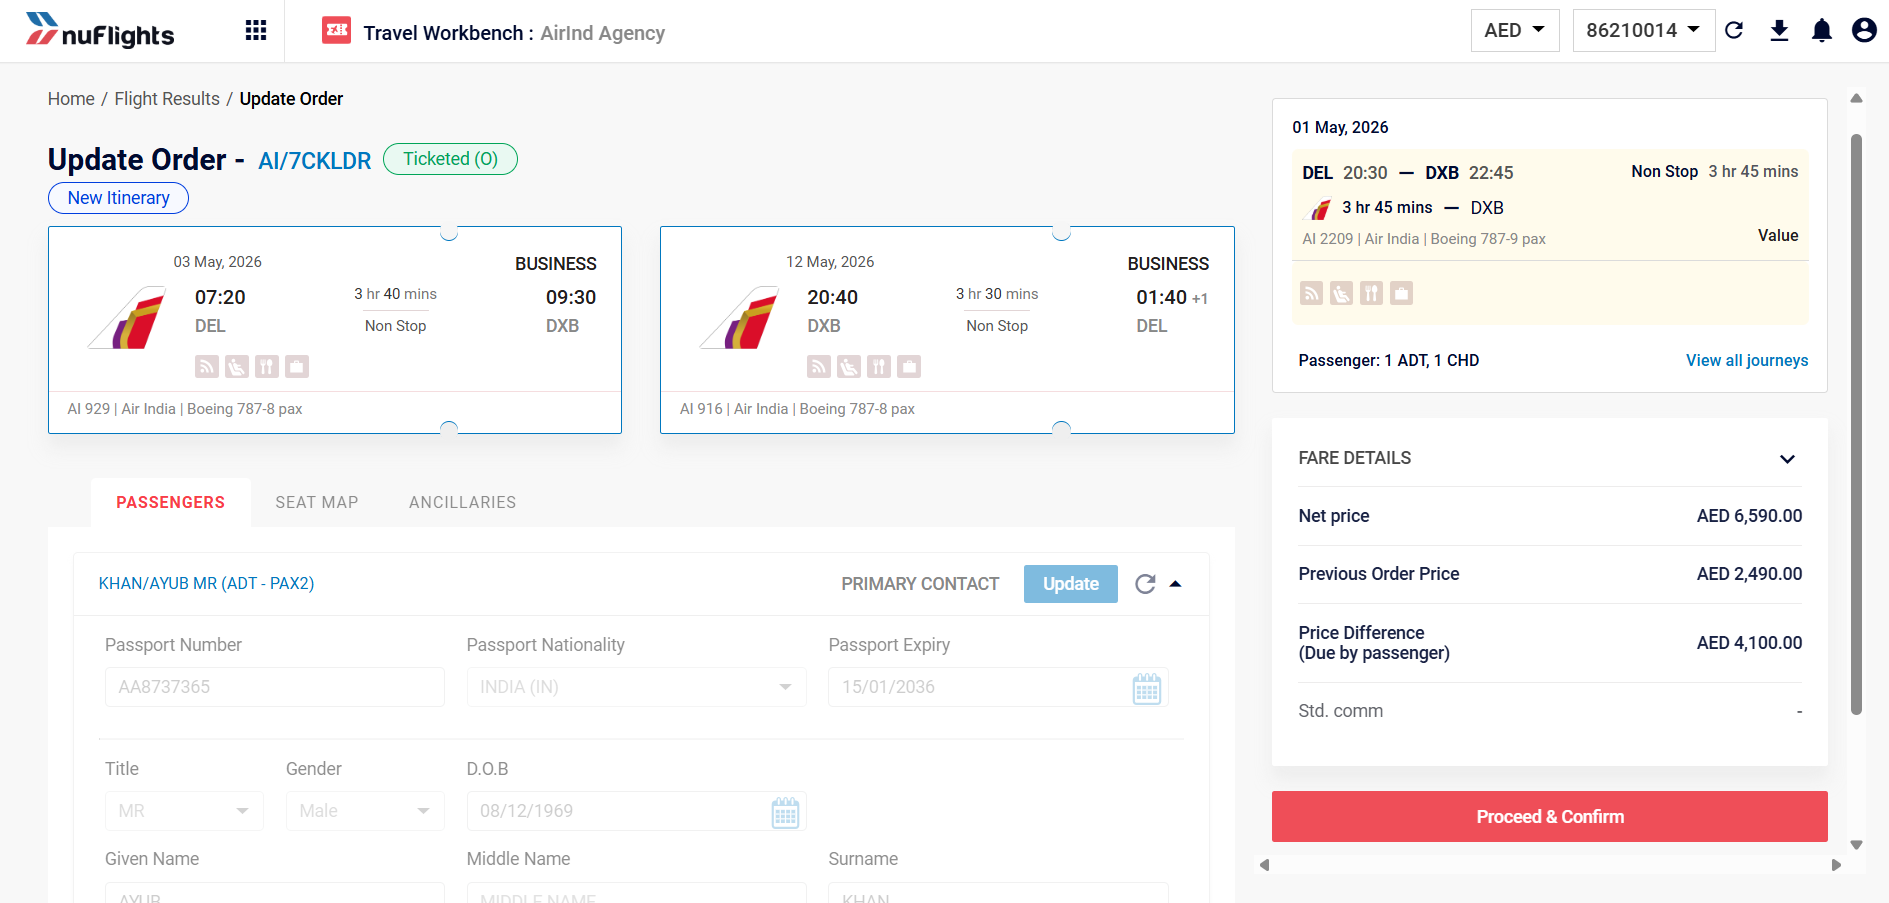Click the Passport Expiry date field
The image size is (1889, 903).
point(998,687)
